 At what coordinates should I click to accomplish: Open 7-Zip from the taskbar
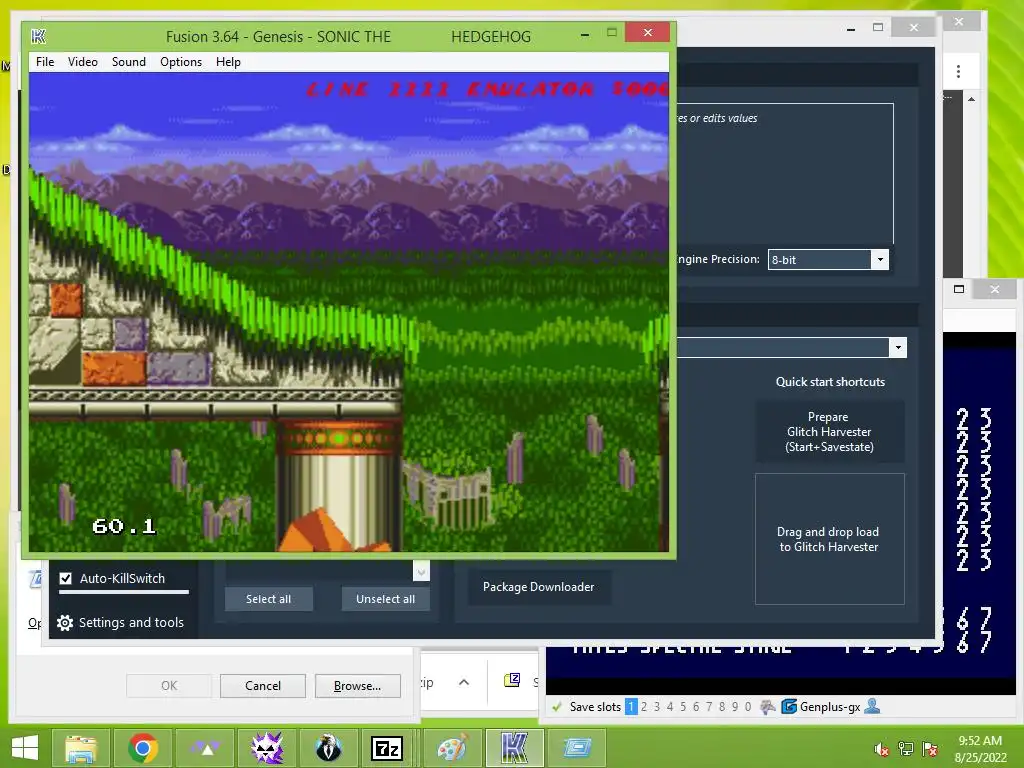387,748
